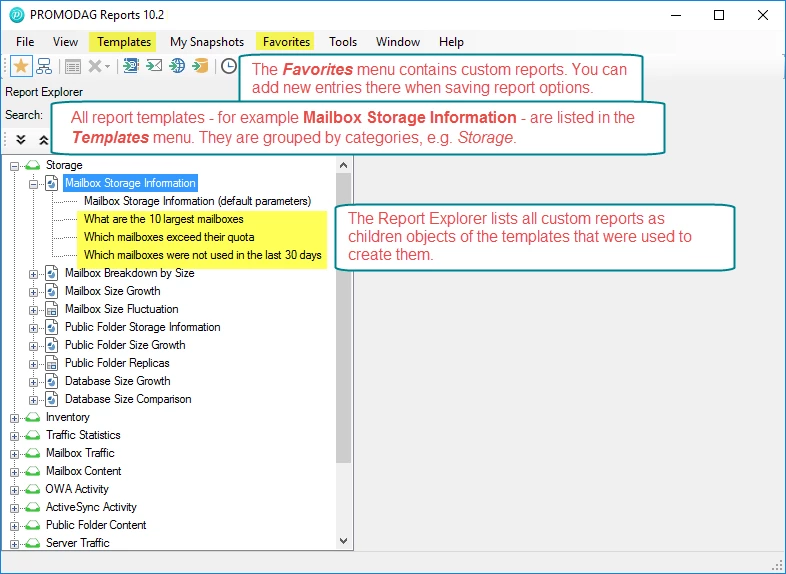Click the grid list toolbar icon
786x574 pixels.
73,66
